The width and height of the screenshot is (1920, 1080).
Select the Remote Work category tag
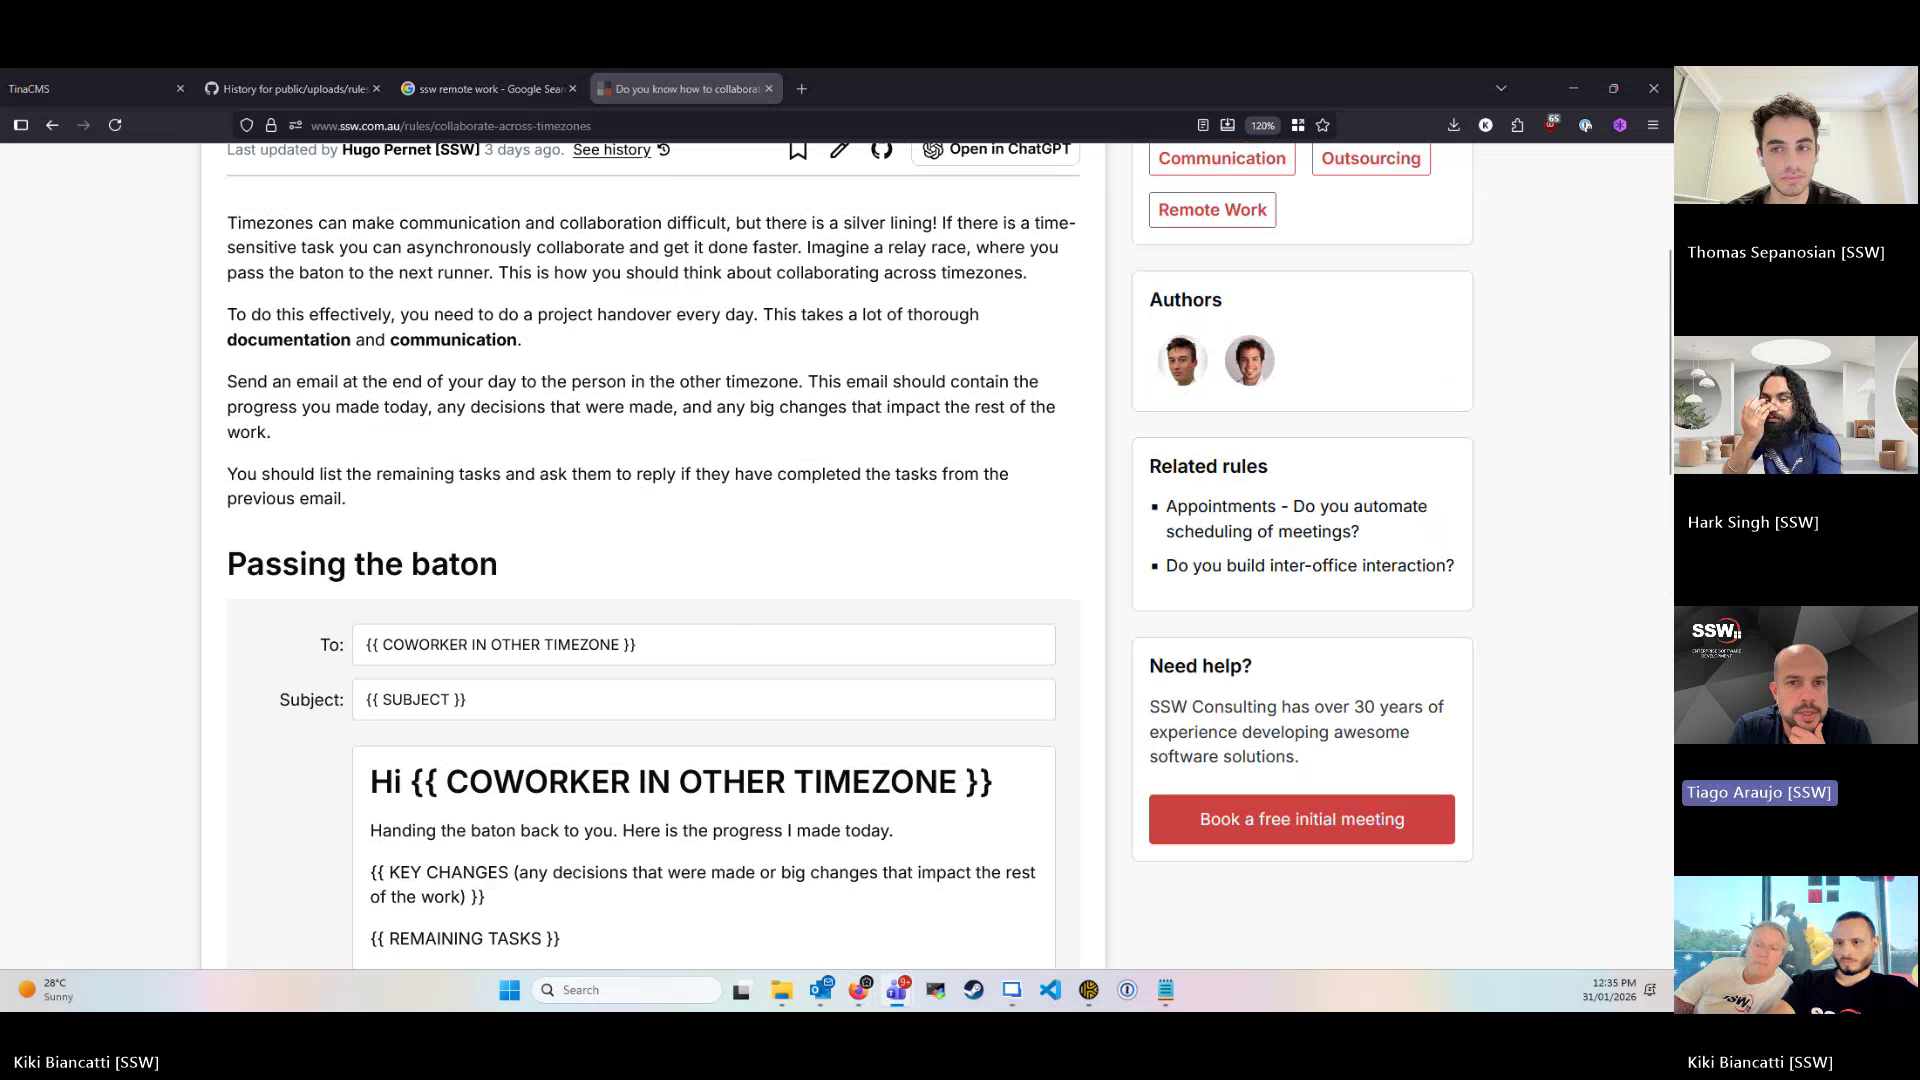point(1212,210)
